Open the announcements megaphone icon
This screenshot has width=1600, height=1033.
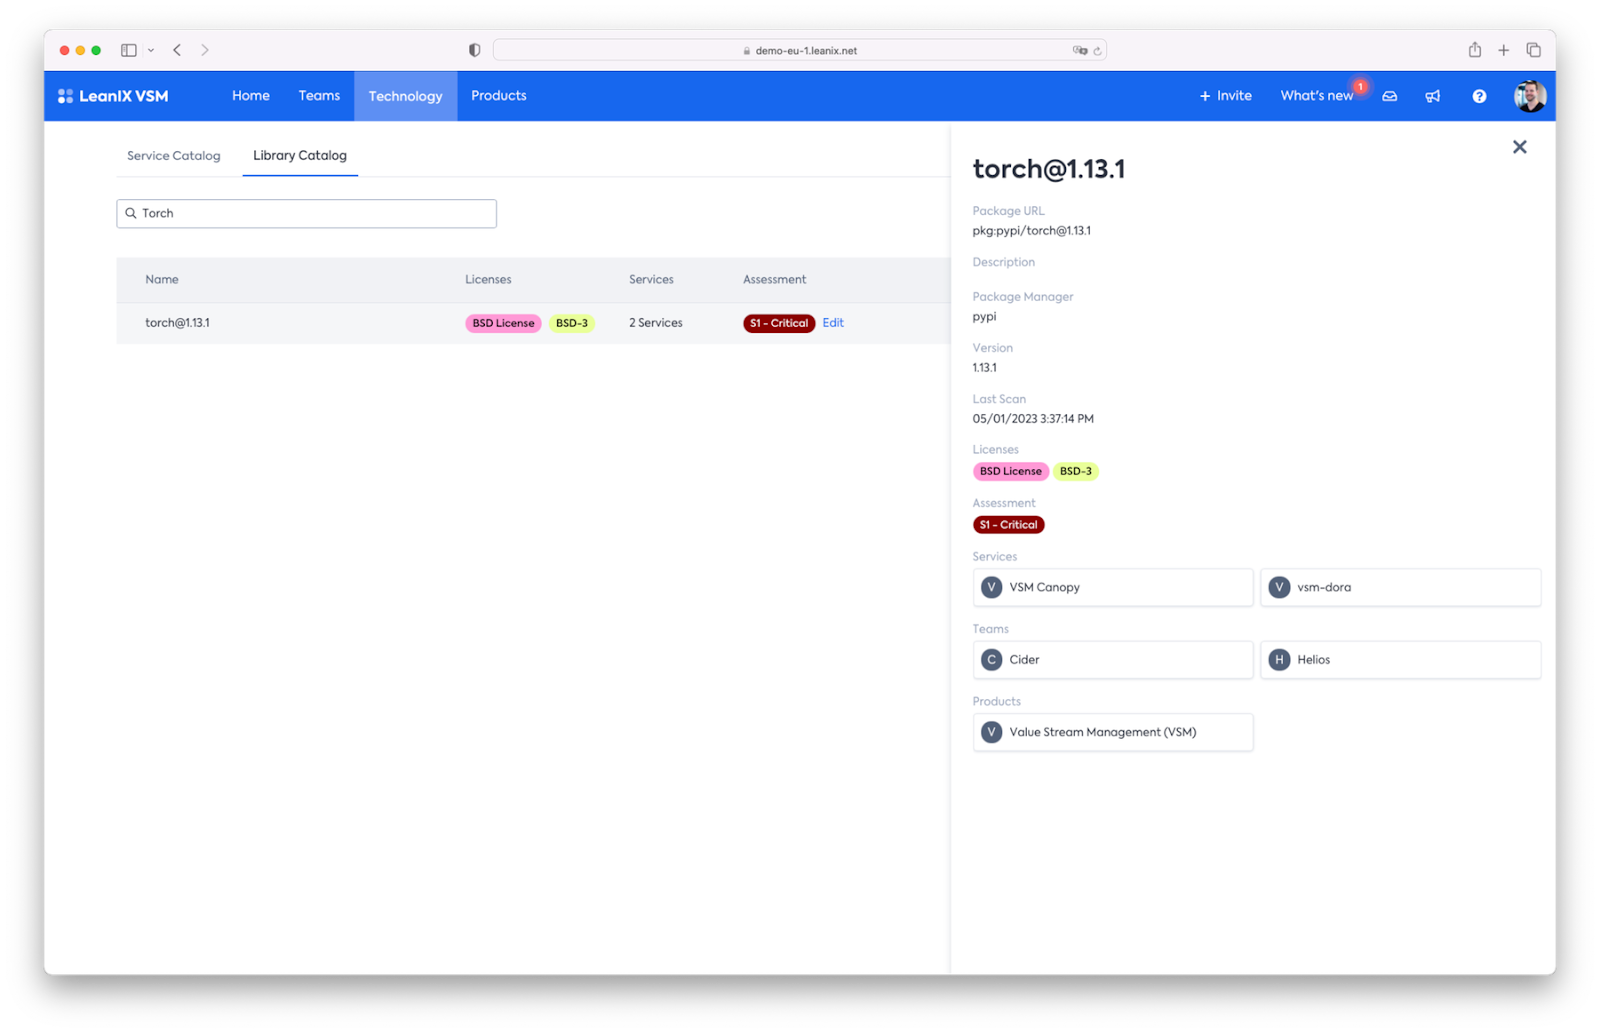click(1433, 96)
